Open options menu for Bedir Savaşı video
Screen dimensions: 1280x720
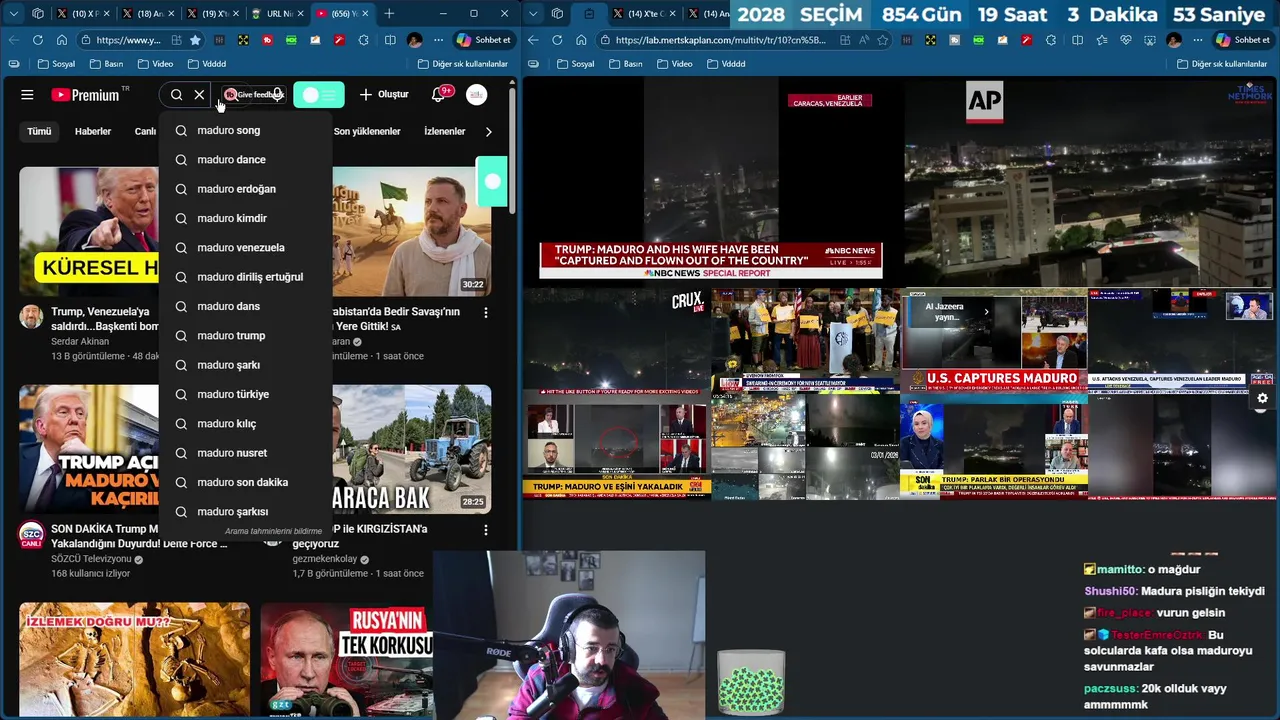coord(486,312)
